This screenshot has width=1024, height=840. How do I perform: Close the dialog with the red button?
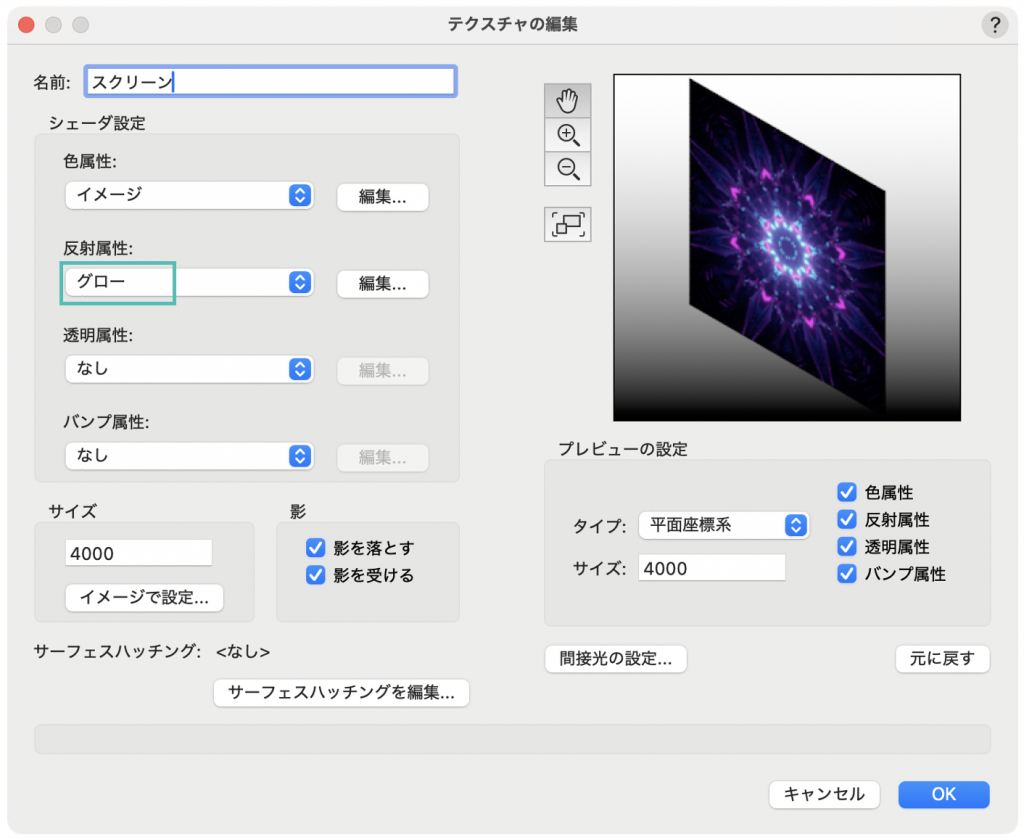26,25
